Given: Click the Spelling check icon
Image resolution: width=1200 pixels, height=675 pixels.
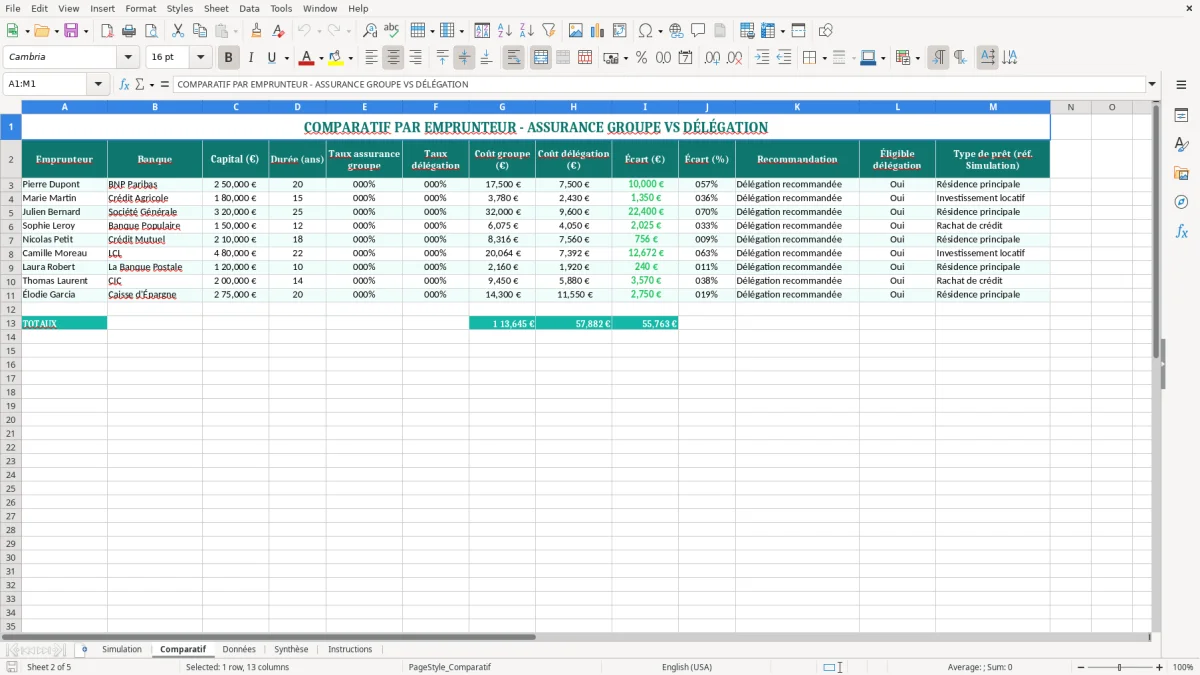Looking at the screenshot, I should pos(392,31).
